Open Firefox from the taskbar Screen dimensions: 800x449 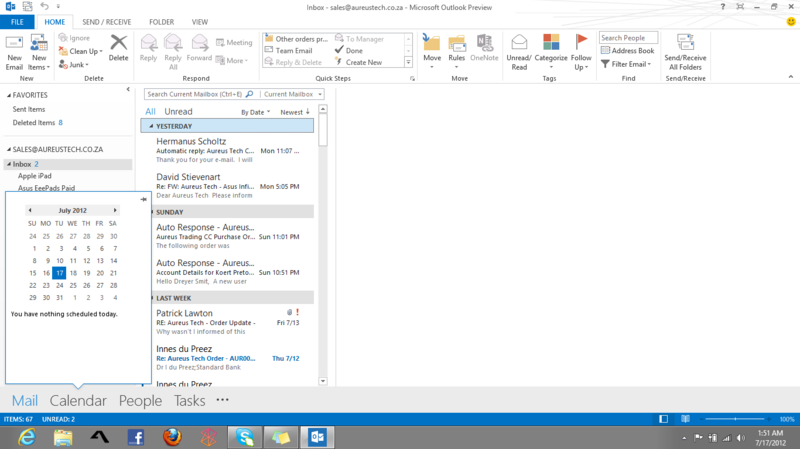tap(172, 437)
